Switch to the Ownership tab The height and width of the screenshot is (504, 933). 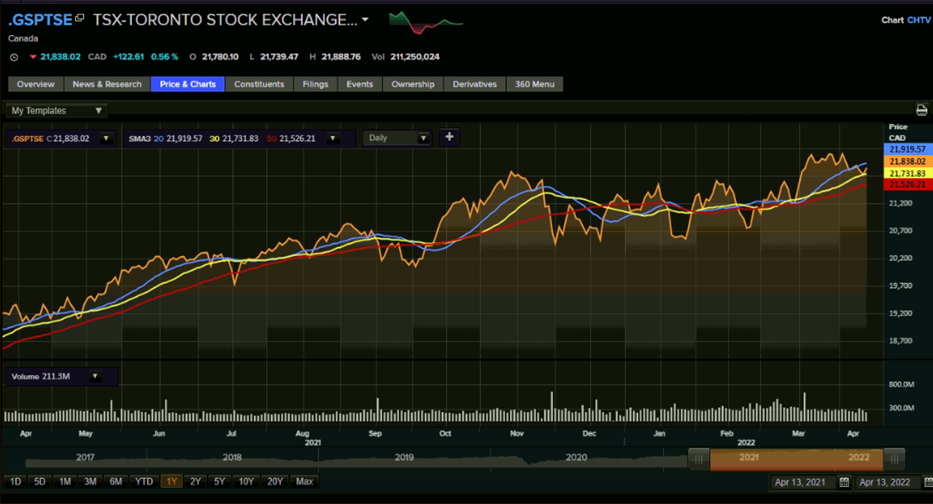[413, 84]
